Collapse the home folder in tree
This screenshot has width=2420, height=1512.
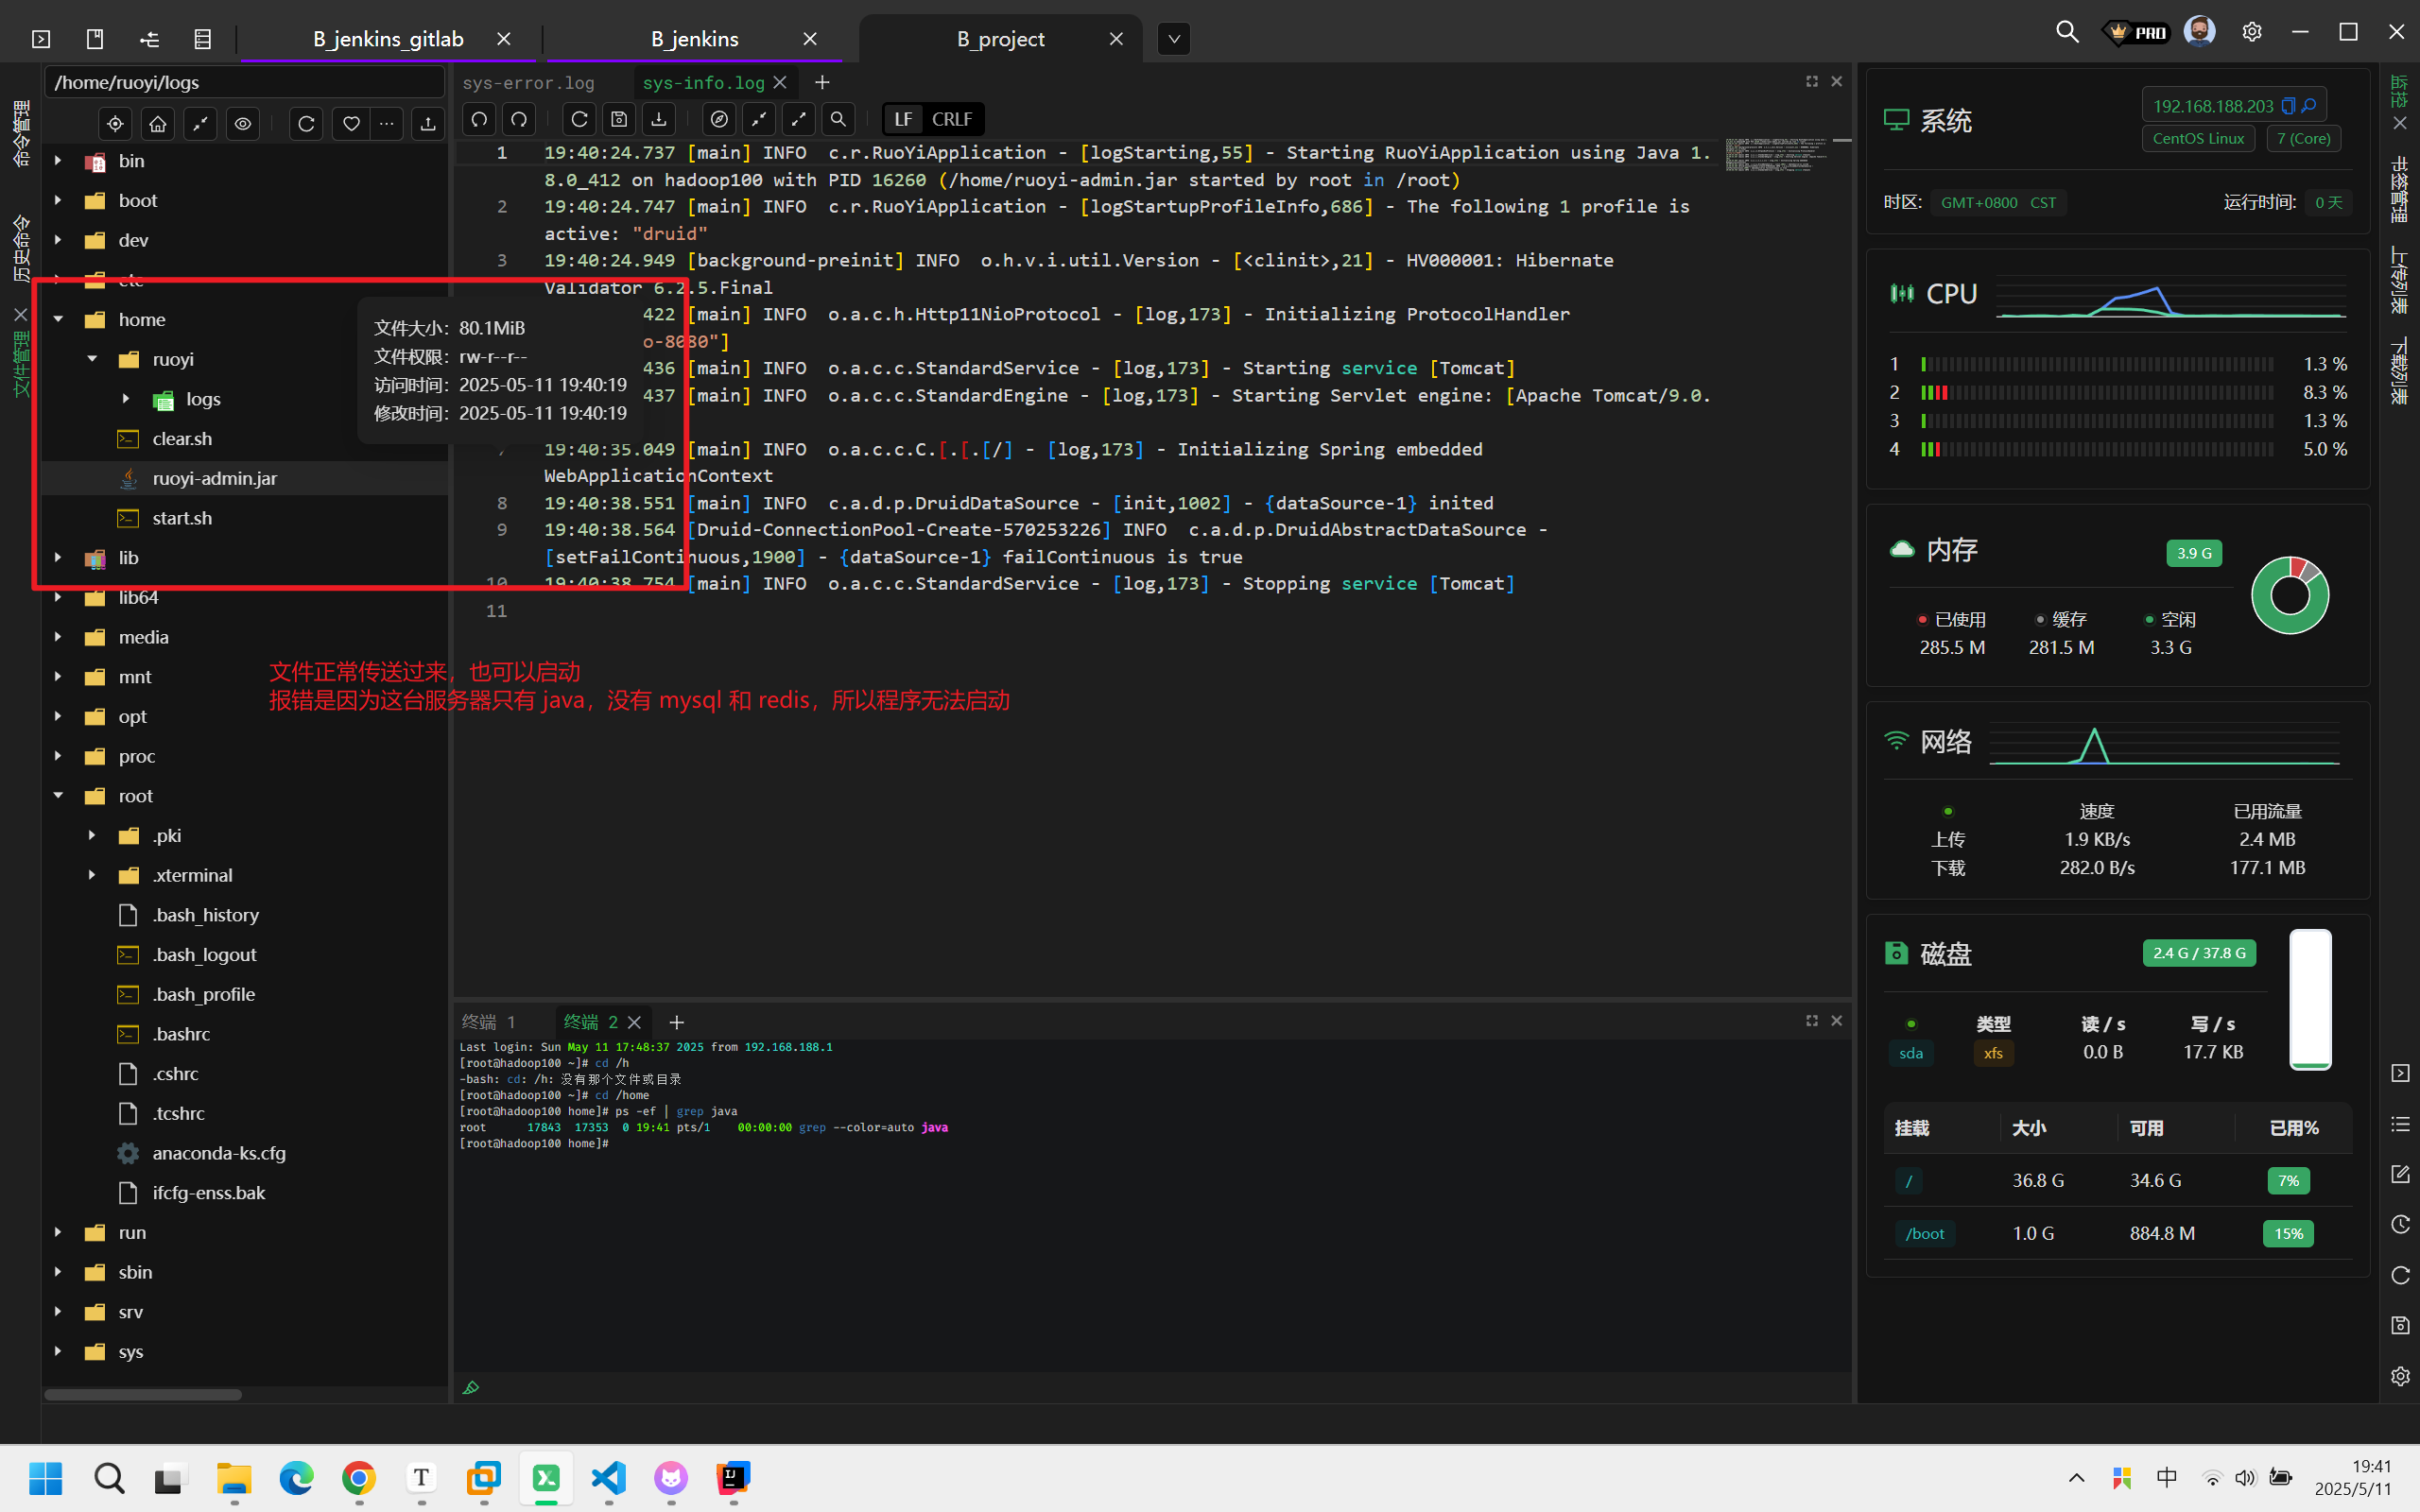tap(58, 320)
